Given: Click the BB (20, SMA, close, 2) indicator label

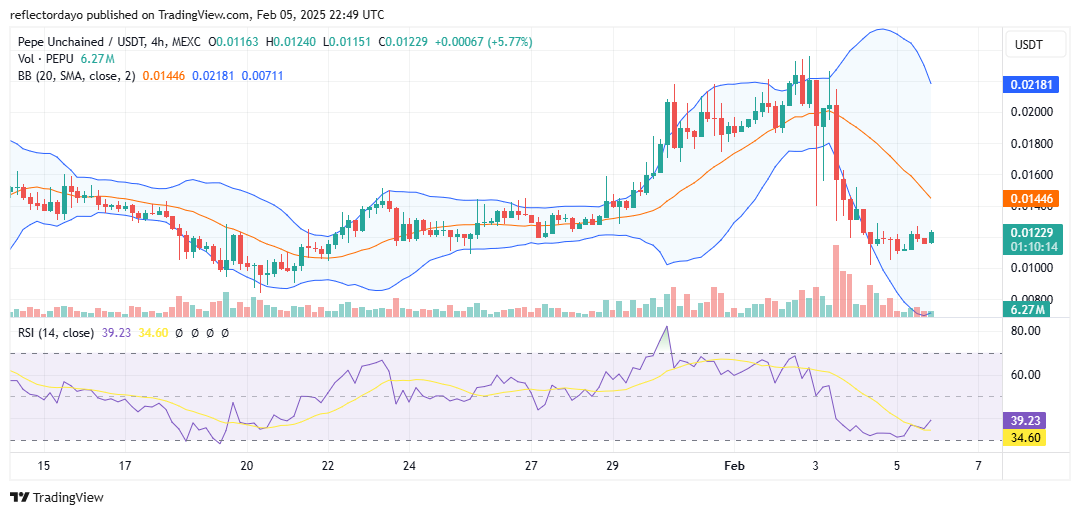Looking at the screenshot, I should (x=76, y=76).
